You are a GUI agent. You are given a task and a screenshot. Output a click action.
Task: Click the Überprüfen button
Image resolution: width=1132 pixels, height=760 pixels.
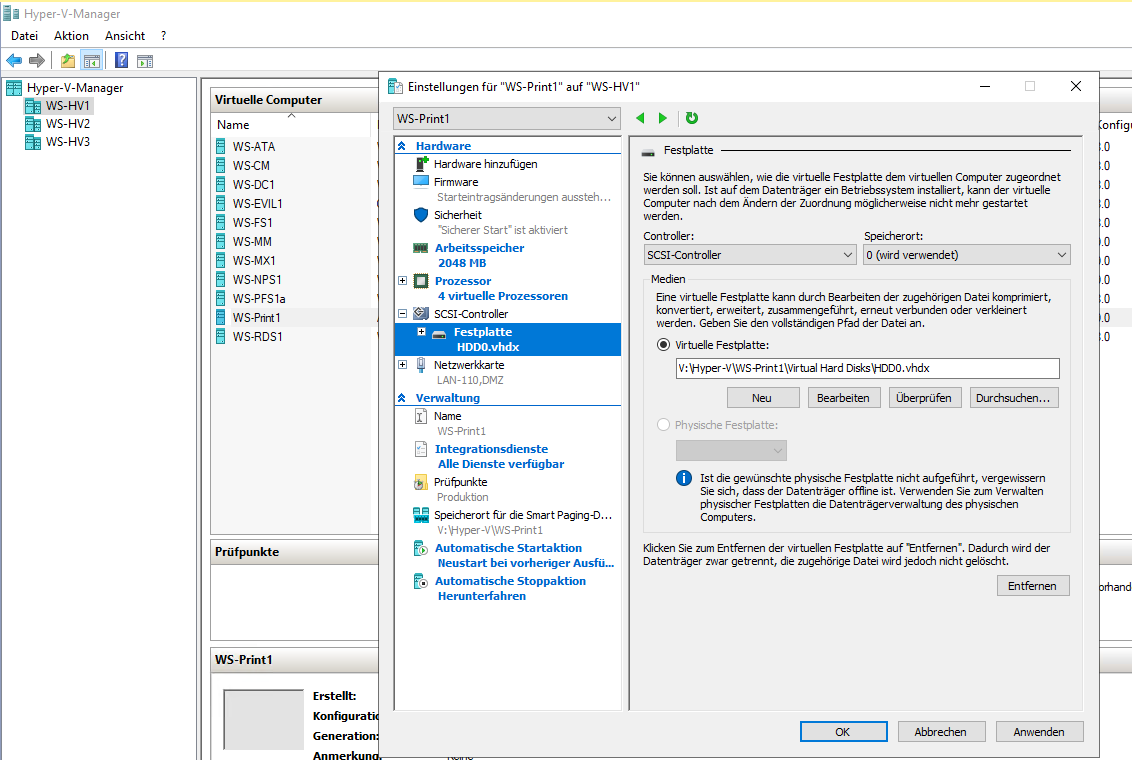(924, 398)
